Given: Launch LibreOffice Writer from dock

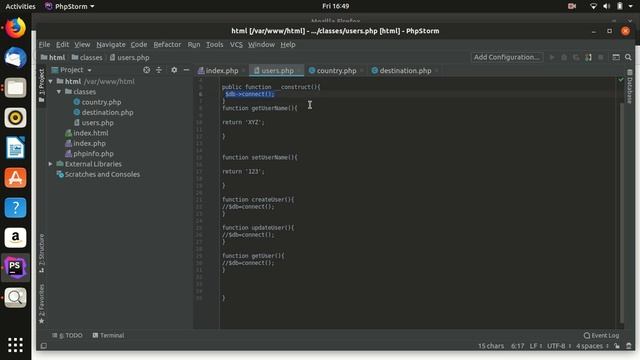Looking at the screenshot, I should [16, 148].
